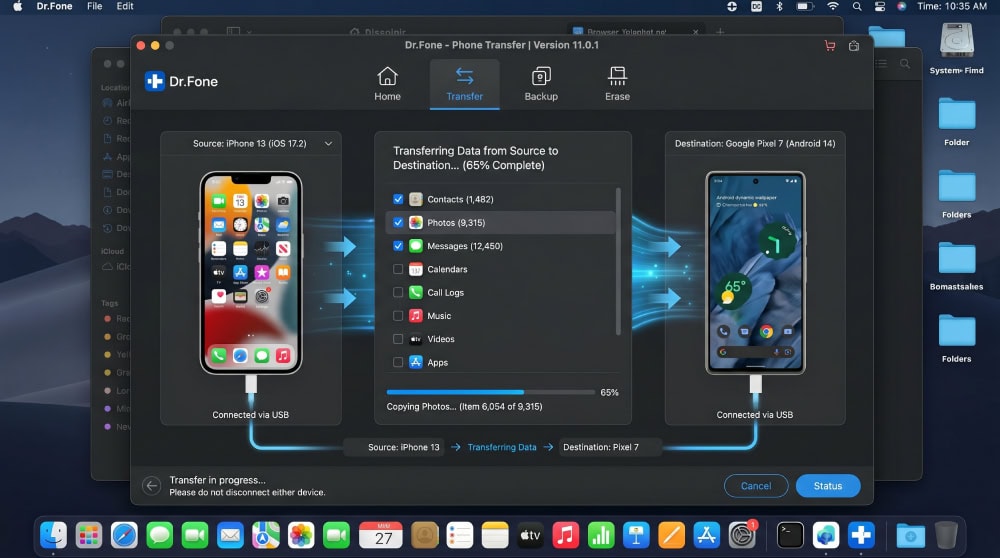Click the Destination: Pixel 7 step label

coord(601,447)
